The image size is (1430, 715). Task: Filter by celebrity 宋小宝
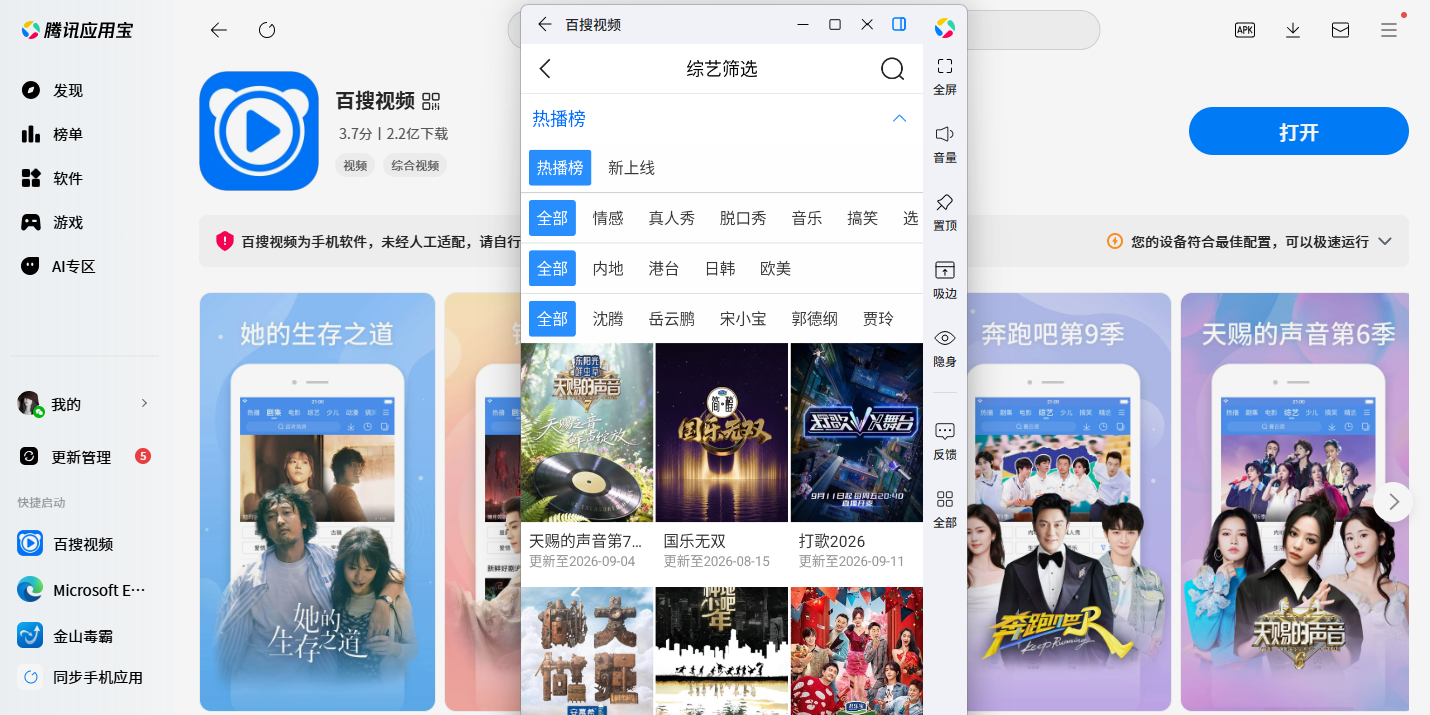pos(743,318)
